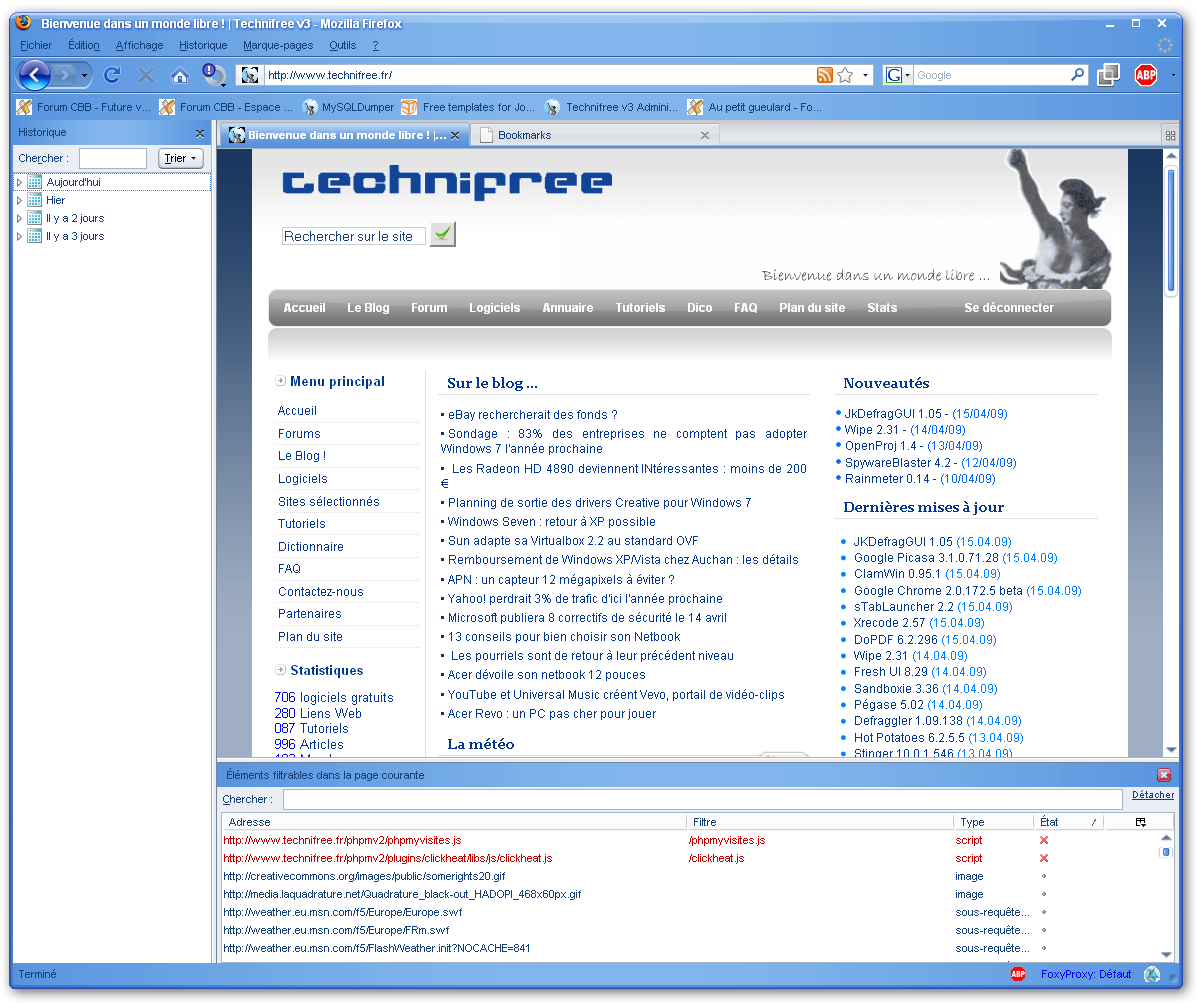Image resolution: width=1197 pixels, height=1003 pixels.
Task: Toggle state dot for somerights20.gif row
Action: (1044, 877)
